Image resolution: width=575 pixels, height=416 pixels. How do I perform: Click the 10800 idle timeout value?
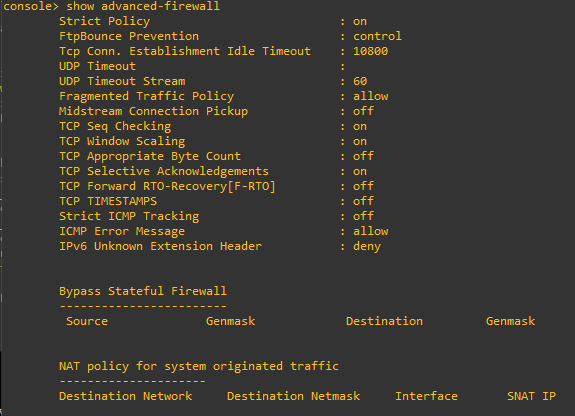(370, 51)
